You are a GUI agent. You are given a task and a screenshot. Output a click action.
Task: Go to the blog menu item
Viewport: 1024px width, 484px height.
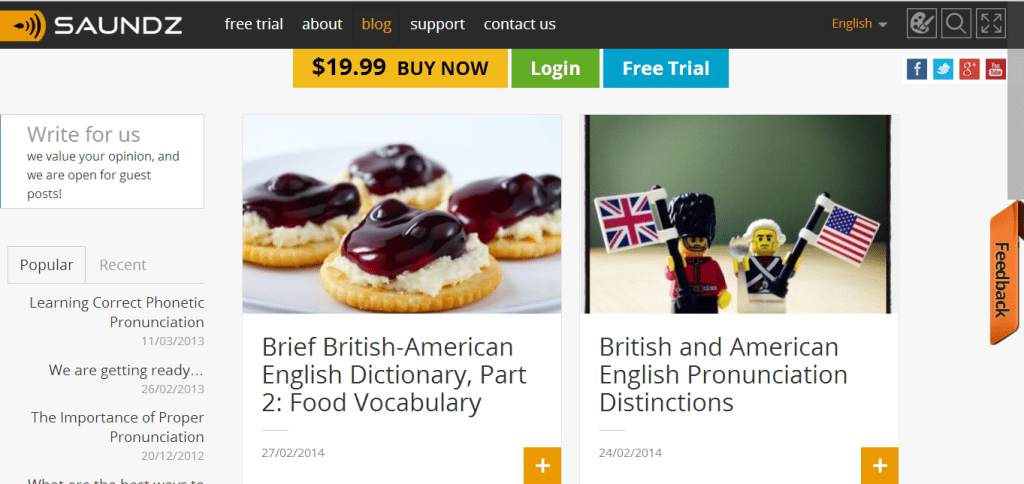[x=376, y=24]
